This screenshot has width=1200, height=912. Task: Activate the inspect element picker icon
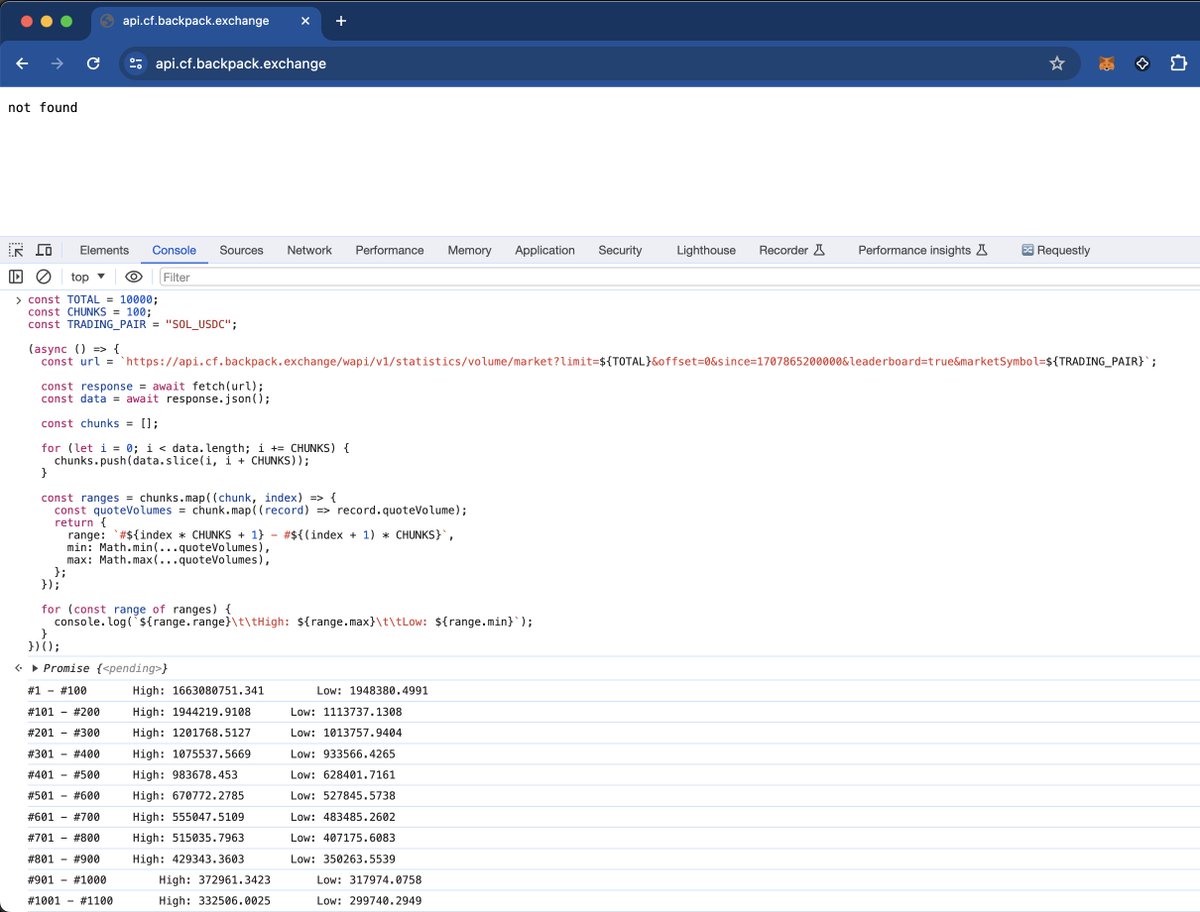[x=16, y=250]
